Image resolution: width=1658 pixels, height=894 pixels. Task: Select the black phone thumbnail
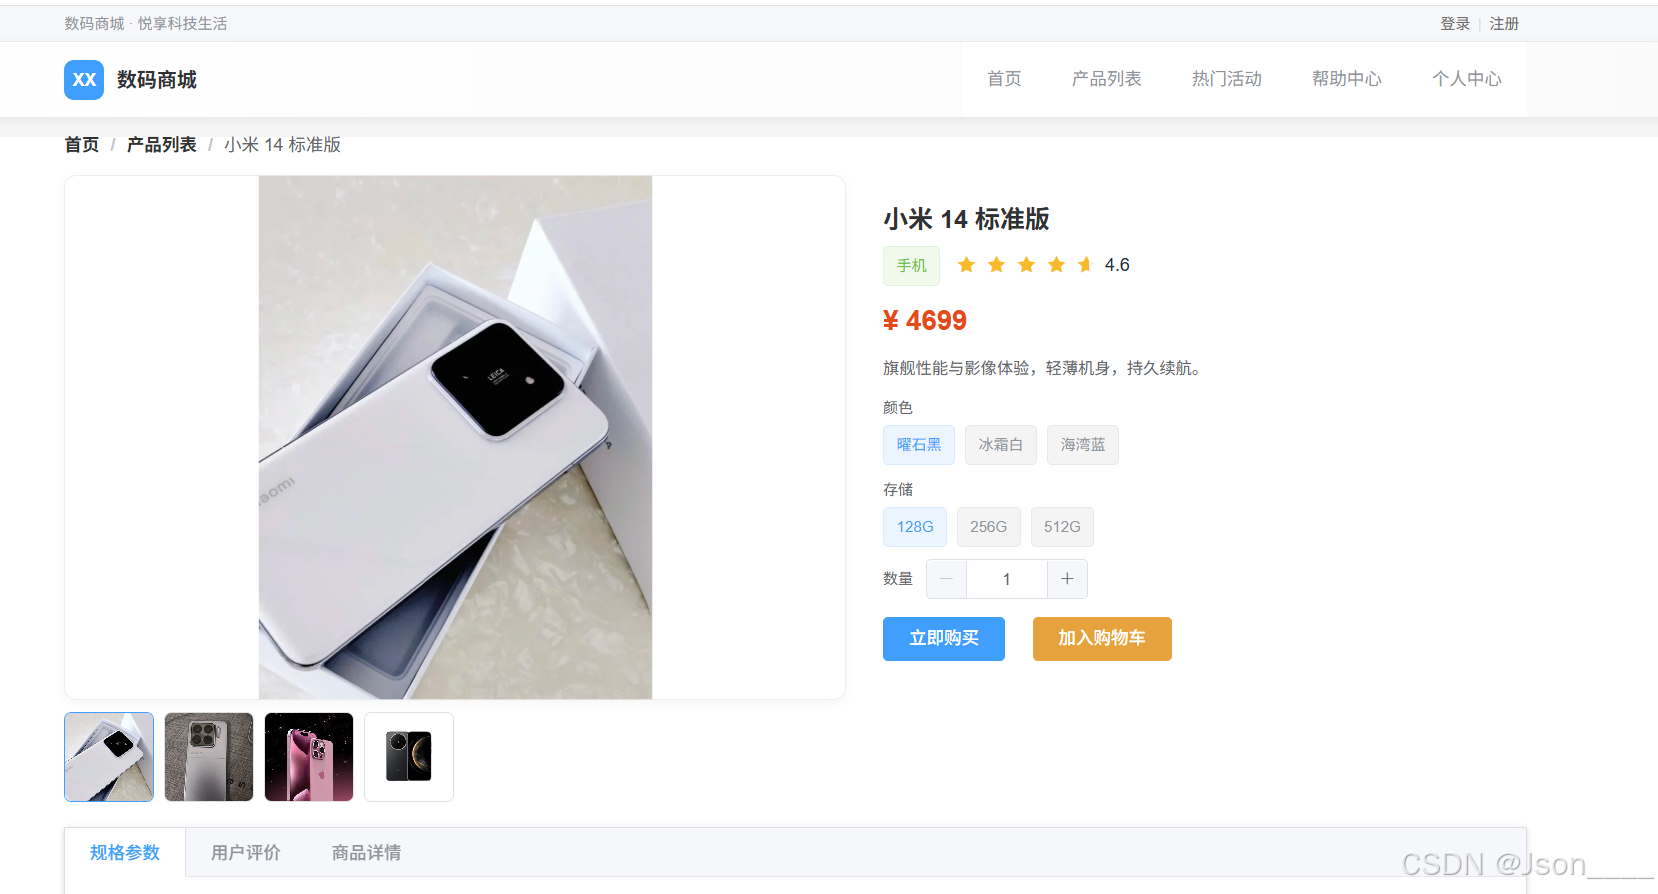pyautogui.click(x=409, y=757)
